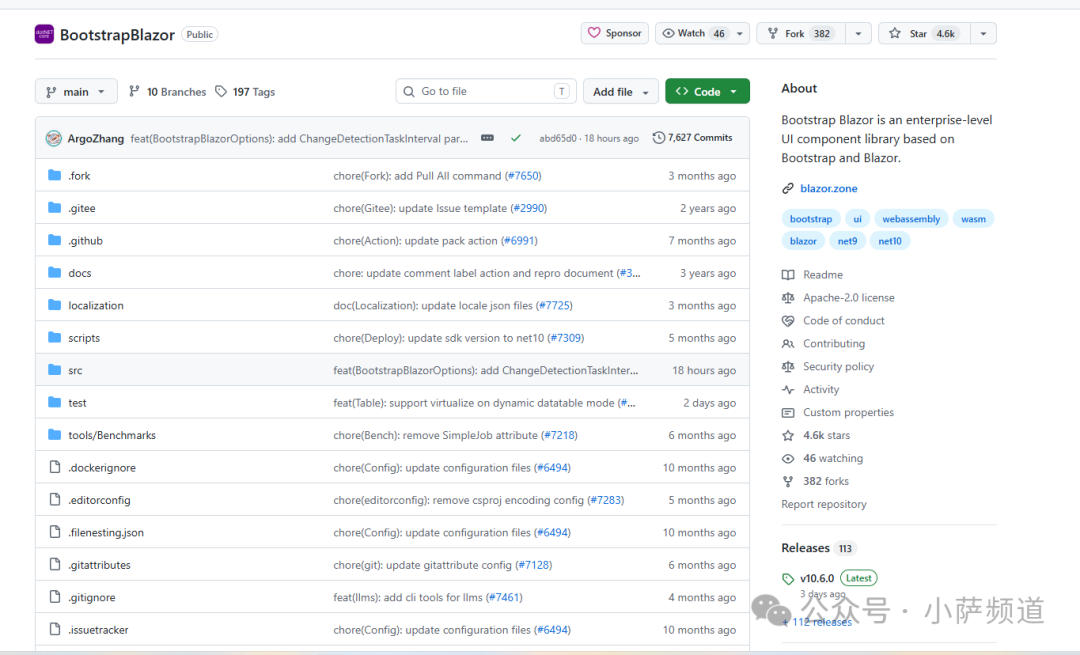This screenshot has width=1080, height=655.
Task: Click the .gitee folder icon
Action: pyautogui.click(x=54, y=207)
